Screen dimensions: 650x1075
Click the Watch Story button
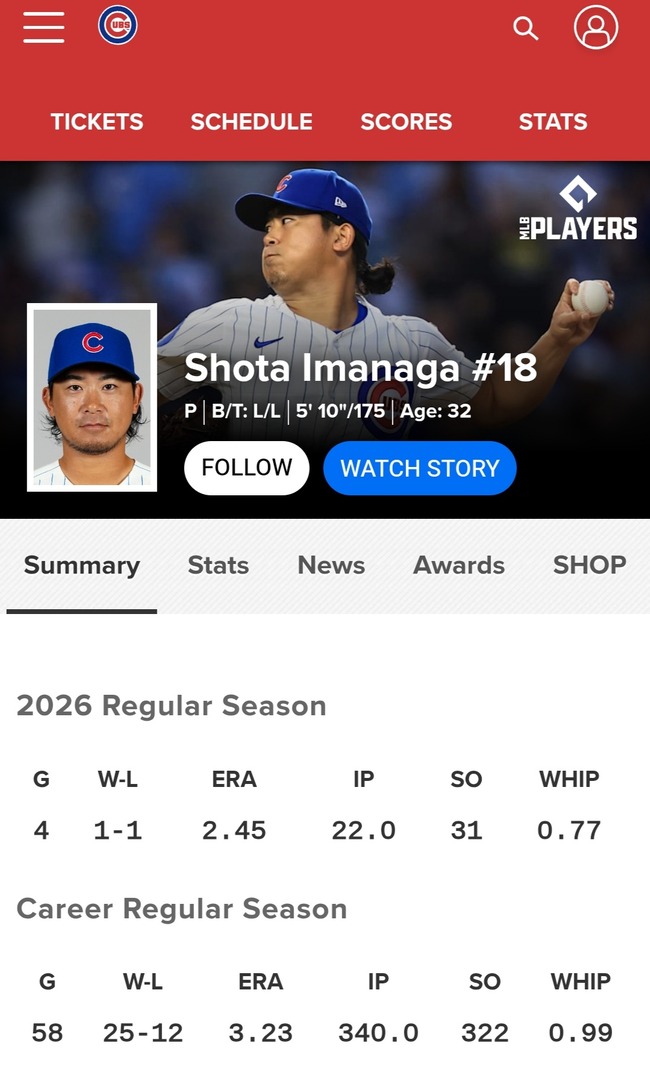point(419,468)
